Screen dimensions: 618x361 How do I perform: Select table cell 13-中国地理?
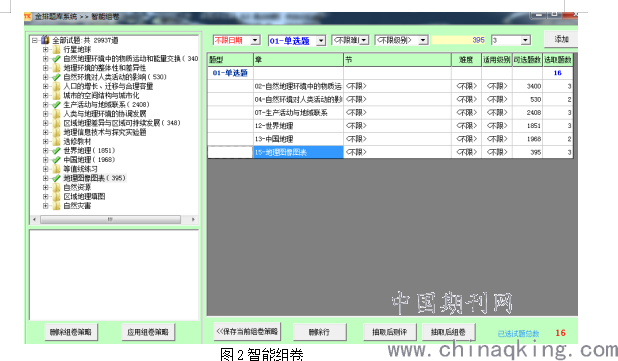pyautogui.click(x=298, y=139)
